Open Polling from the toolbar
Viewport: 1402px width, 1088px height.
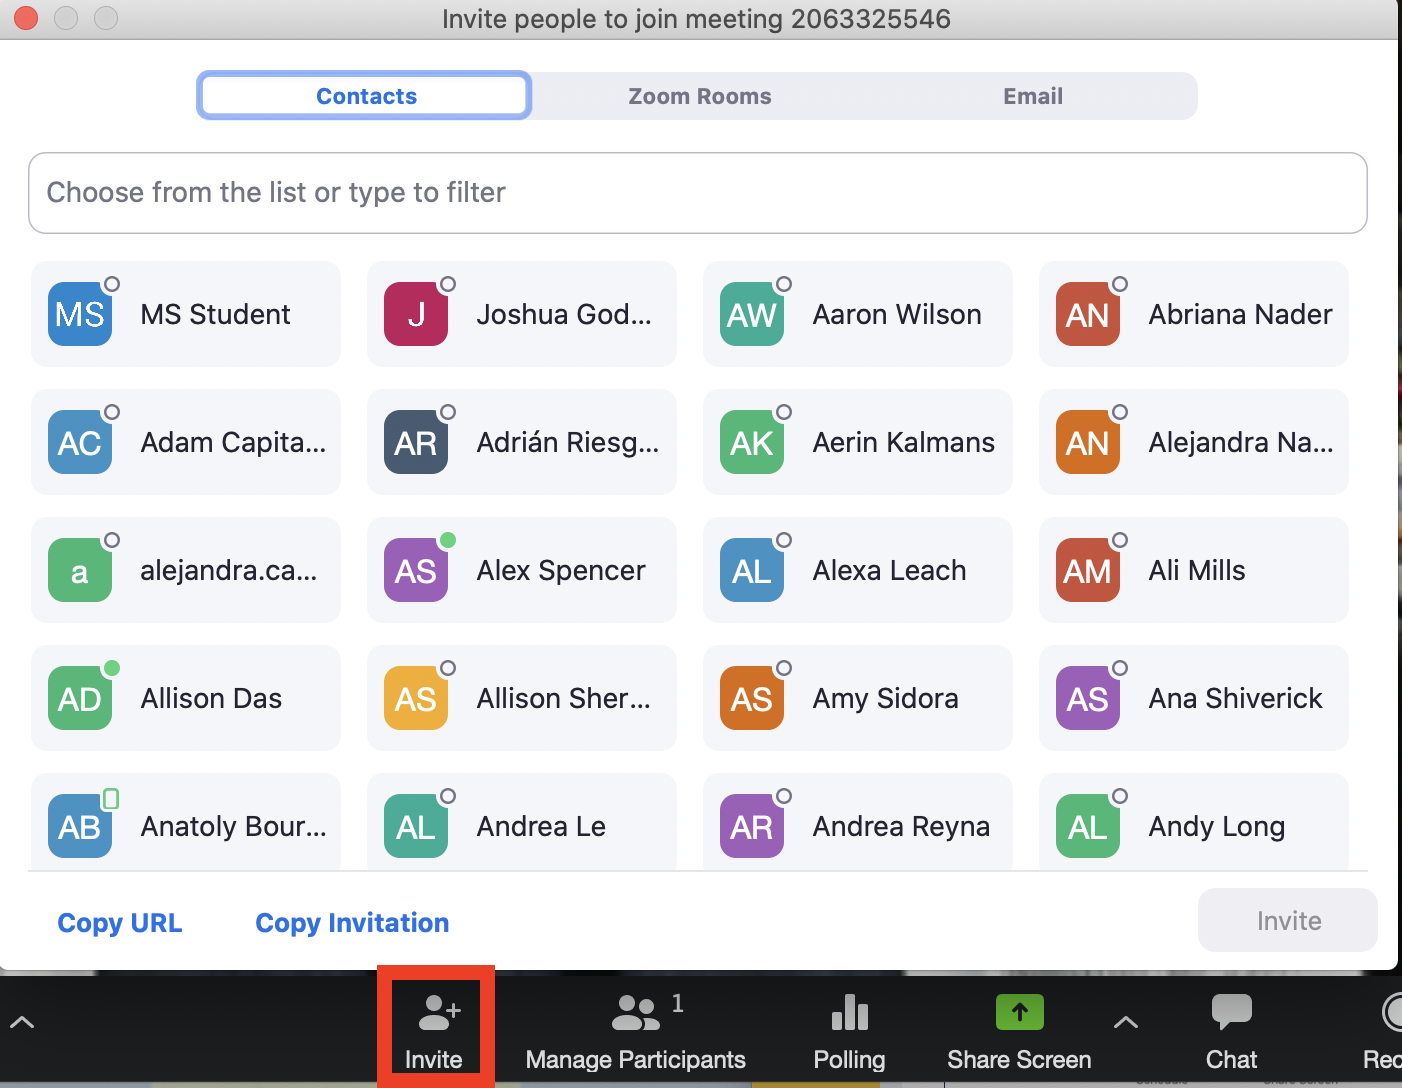pyautogui.click(x=849, y=1030)
